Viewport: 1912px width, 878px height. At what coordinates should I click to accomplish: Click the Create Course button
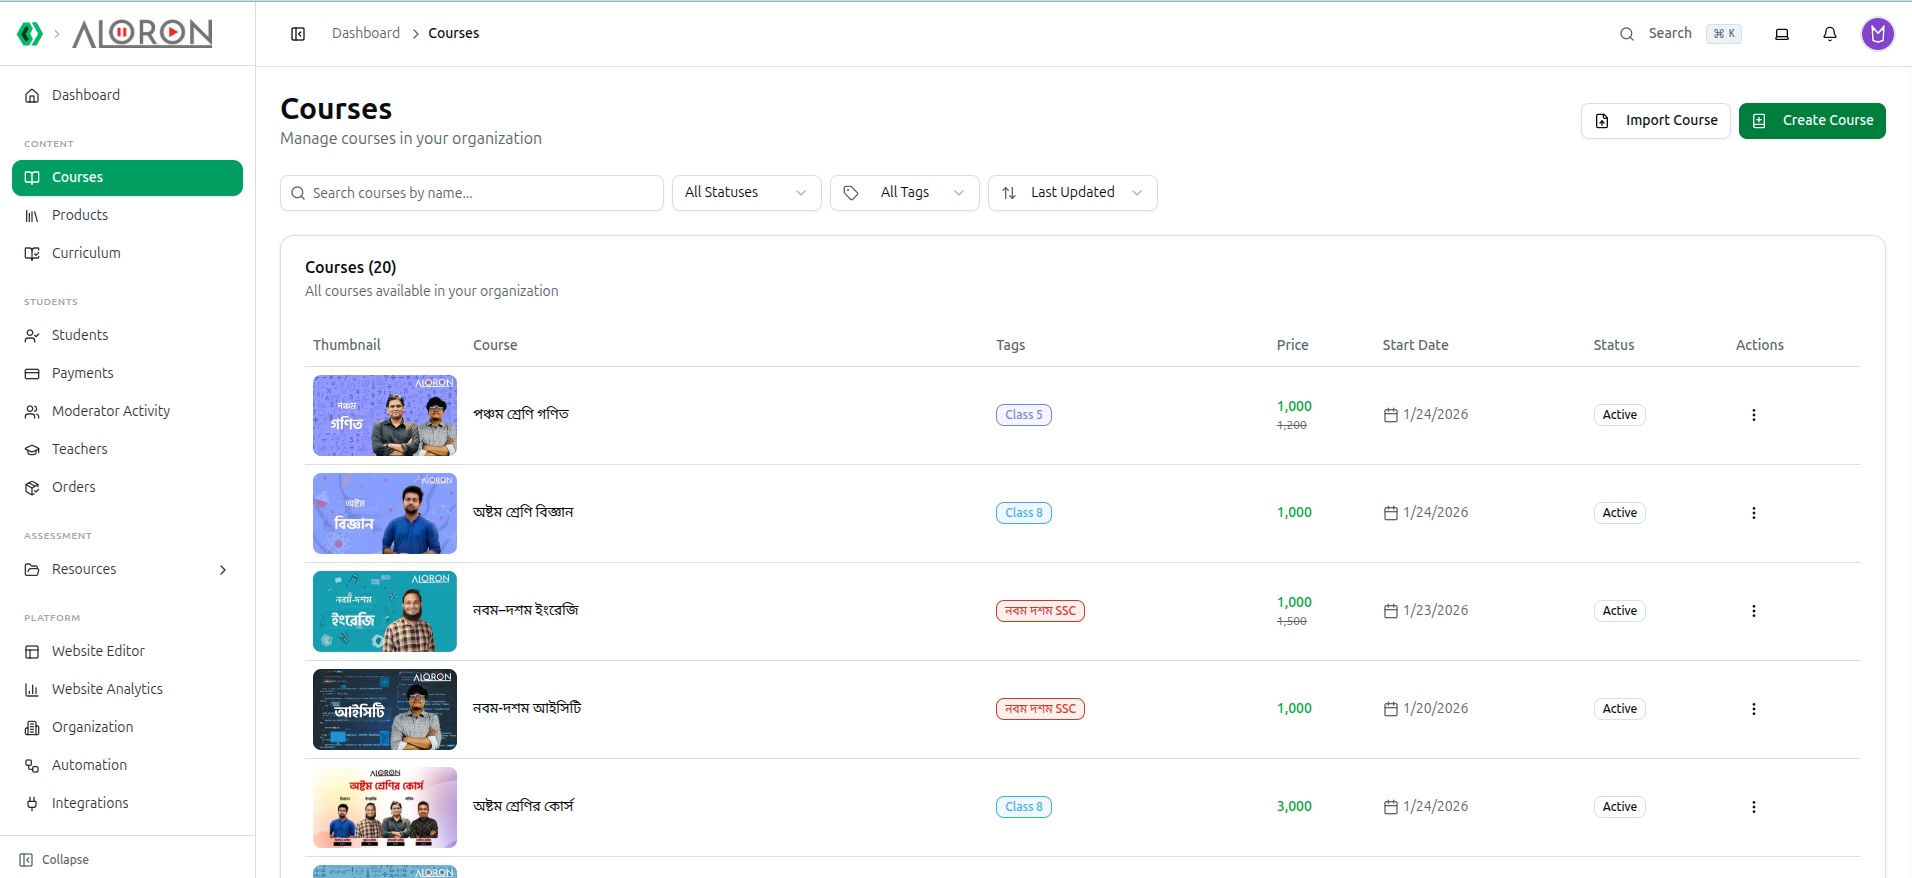[x=1812, y=121]
